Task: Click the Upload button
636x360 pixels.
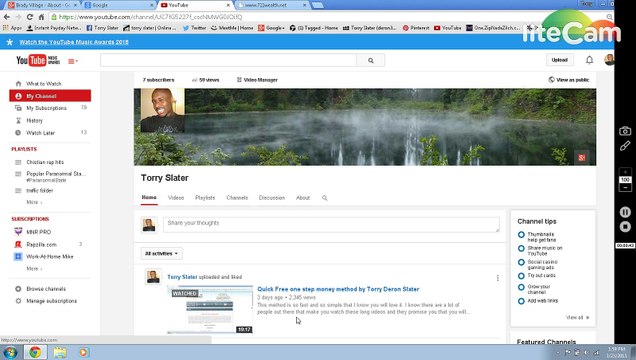Action: 559,60
